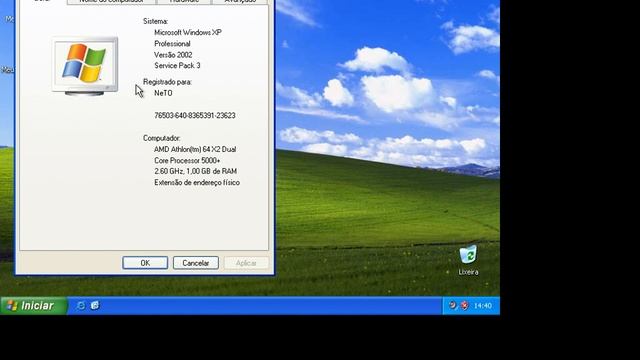Click the "Core Processor 5000+" line
Viewport: 640px width, 360px height.
coord(187,160)
